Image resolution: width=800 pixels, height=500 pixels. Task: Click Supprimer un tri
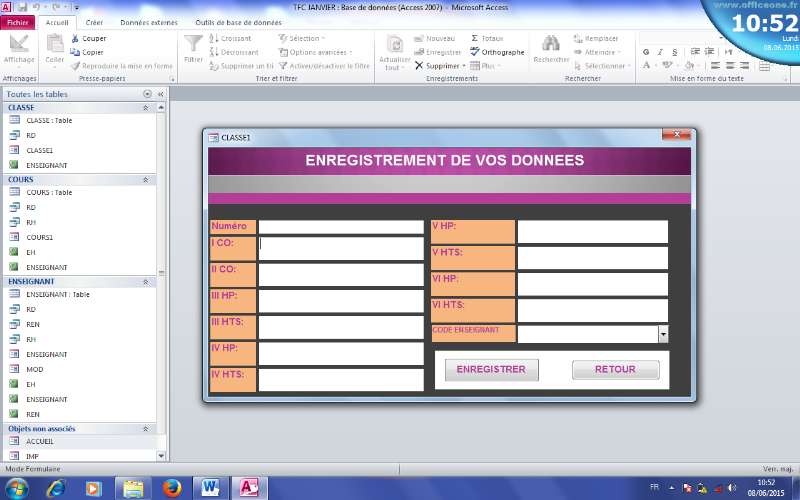(x=241, y=66)
